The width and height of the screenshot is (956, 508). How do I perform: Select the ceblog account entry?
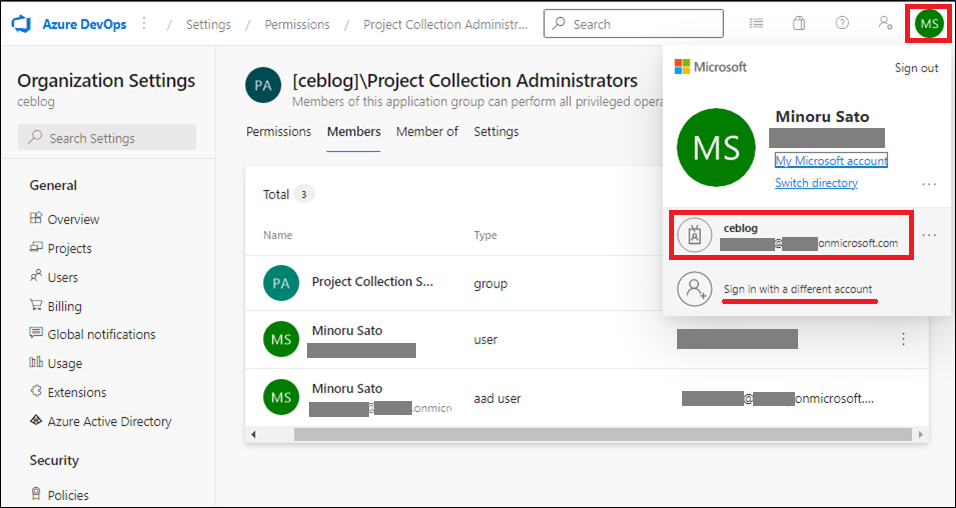pos(791,235)
